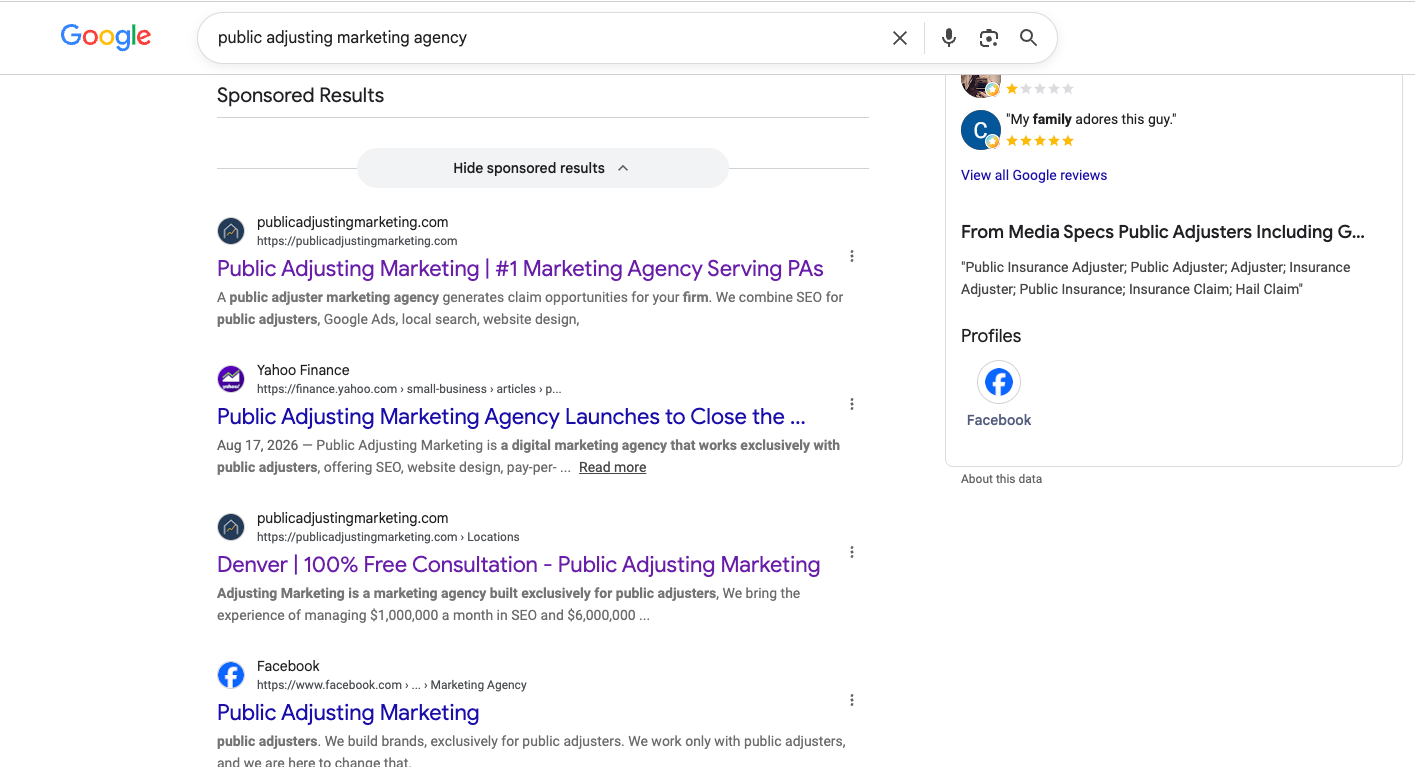Click Facebook label under Profiles
Screen dimensions: 1415x767
[999, 420]
